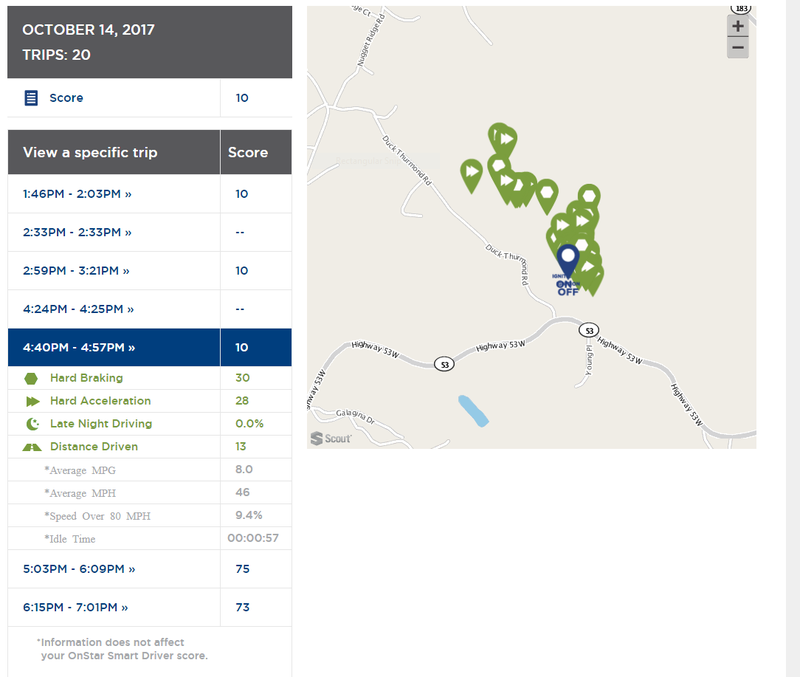
Task: Expand the 2:59PM - 3:21PM trip
Action: [x=76, y=271]
